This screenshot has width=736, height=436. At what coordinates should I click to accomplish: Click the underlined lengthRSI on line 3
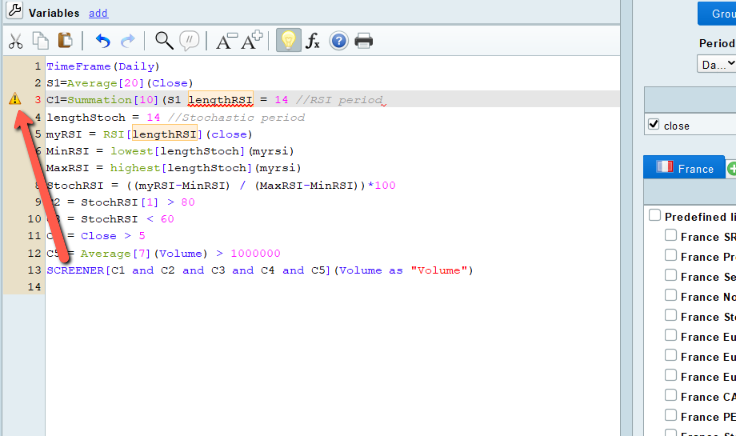220,99
